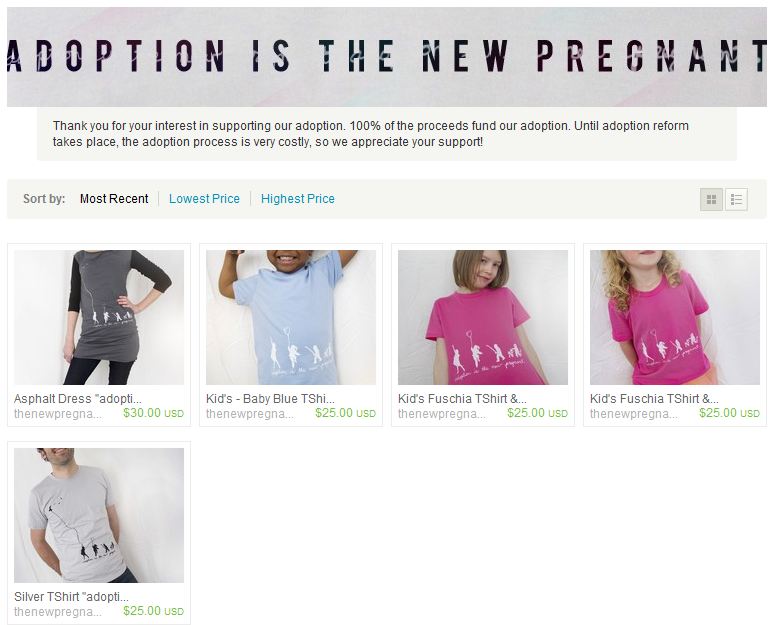
Task: Click the Kid's - Baby Blue TShi... title
Action: (x=271, y=399)
